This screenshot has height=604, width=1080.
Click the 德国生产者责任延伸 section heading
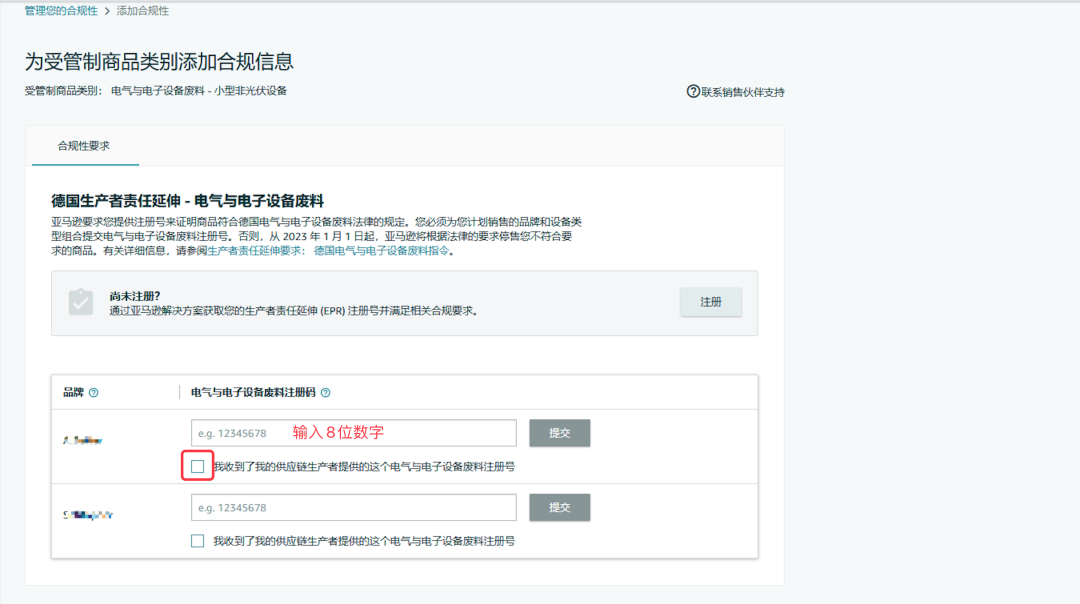point(187,201)
